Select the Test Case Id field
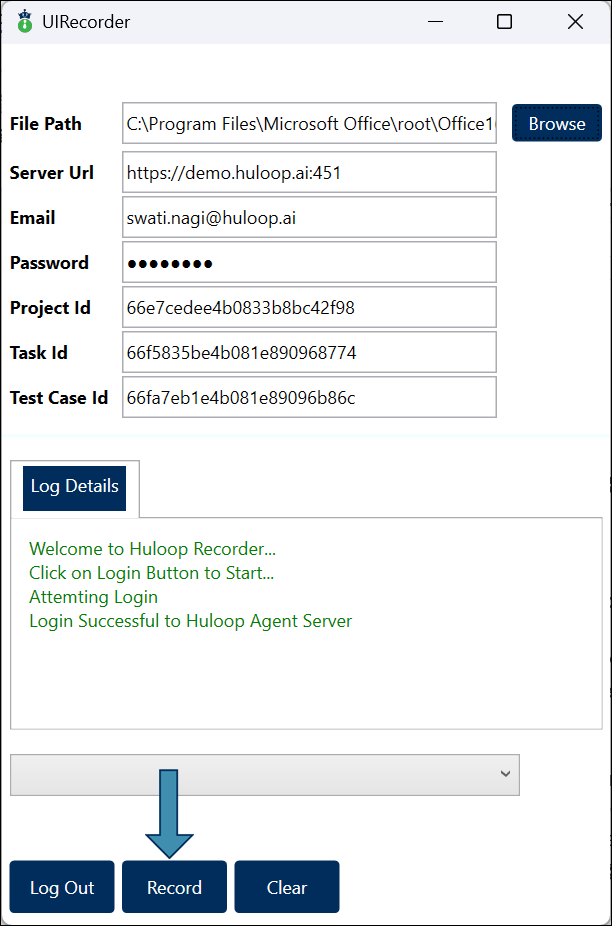This screenshot has width=612, height=926. click(x=309, y=397)
